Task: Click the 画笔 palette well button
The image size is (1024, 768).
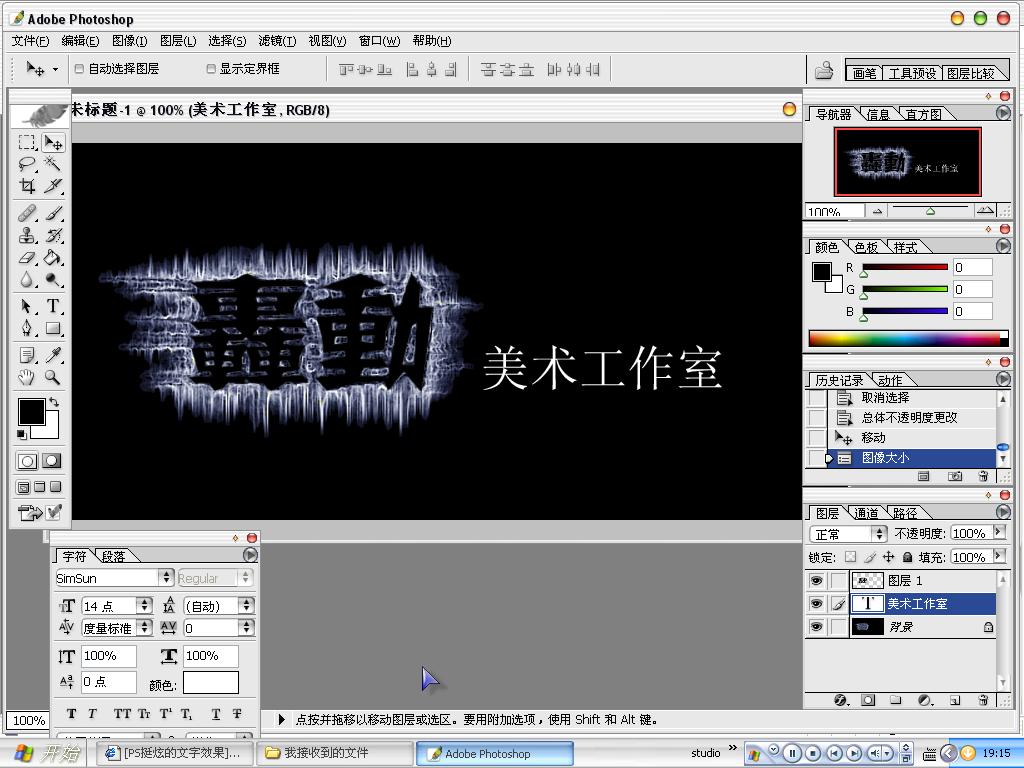Action: pos(865,73)
